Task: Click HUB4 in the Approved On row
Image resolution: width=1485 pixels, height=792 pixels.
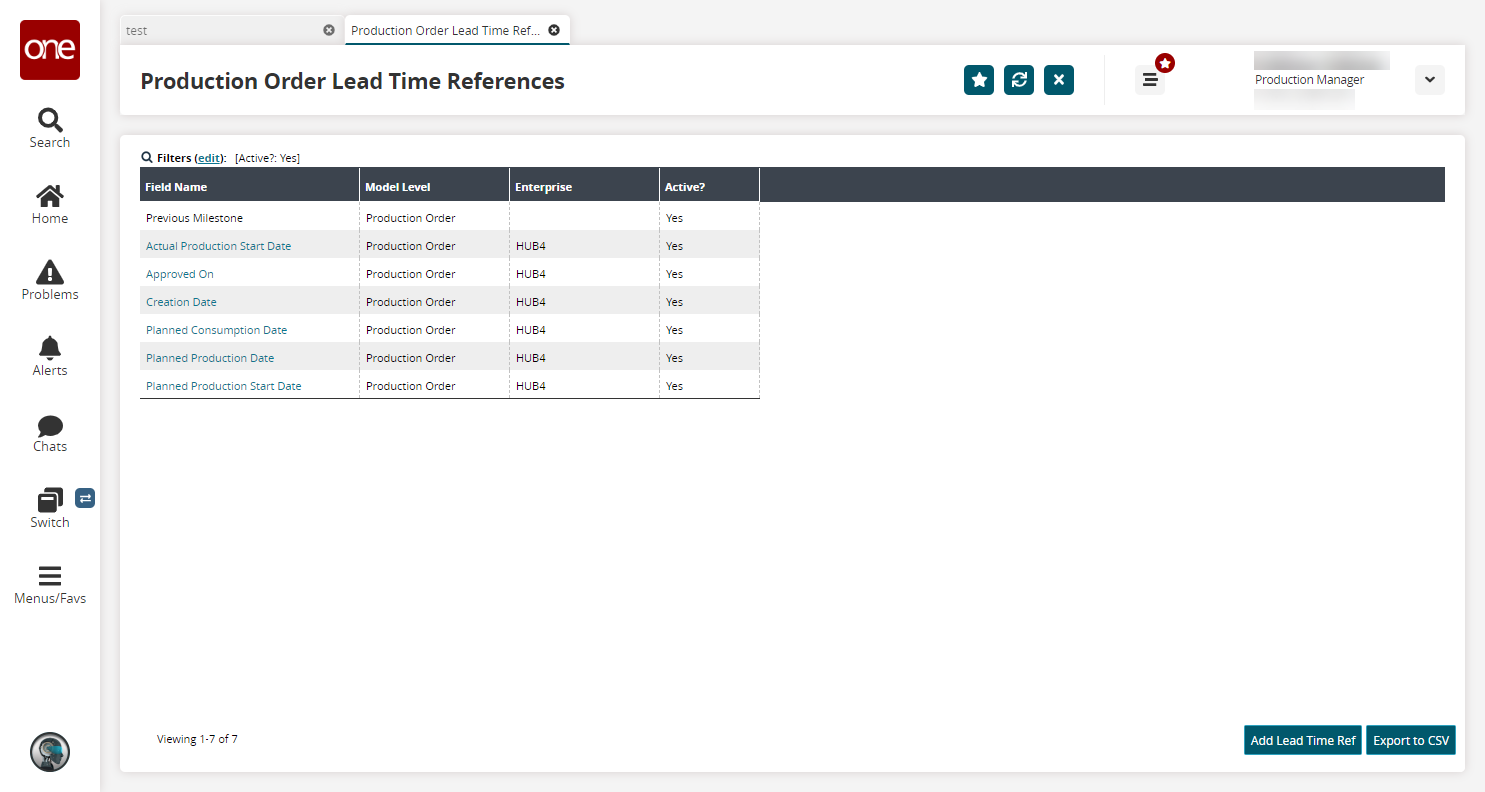Action: [x=531, y=274]
